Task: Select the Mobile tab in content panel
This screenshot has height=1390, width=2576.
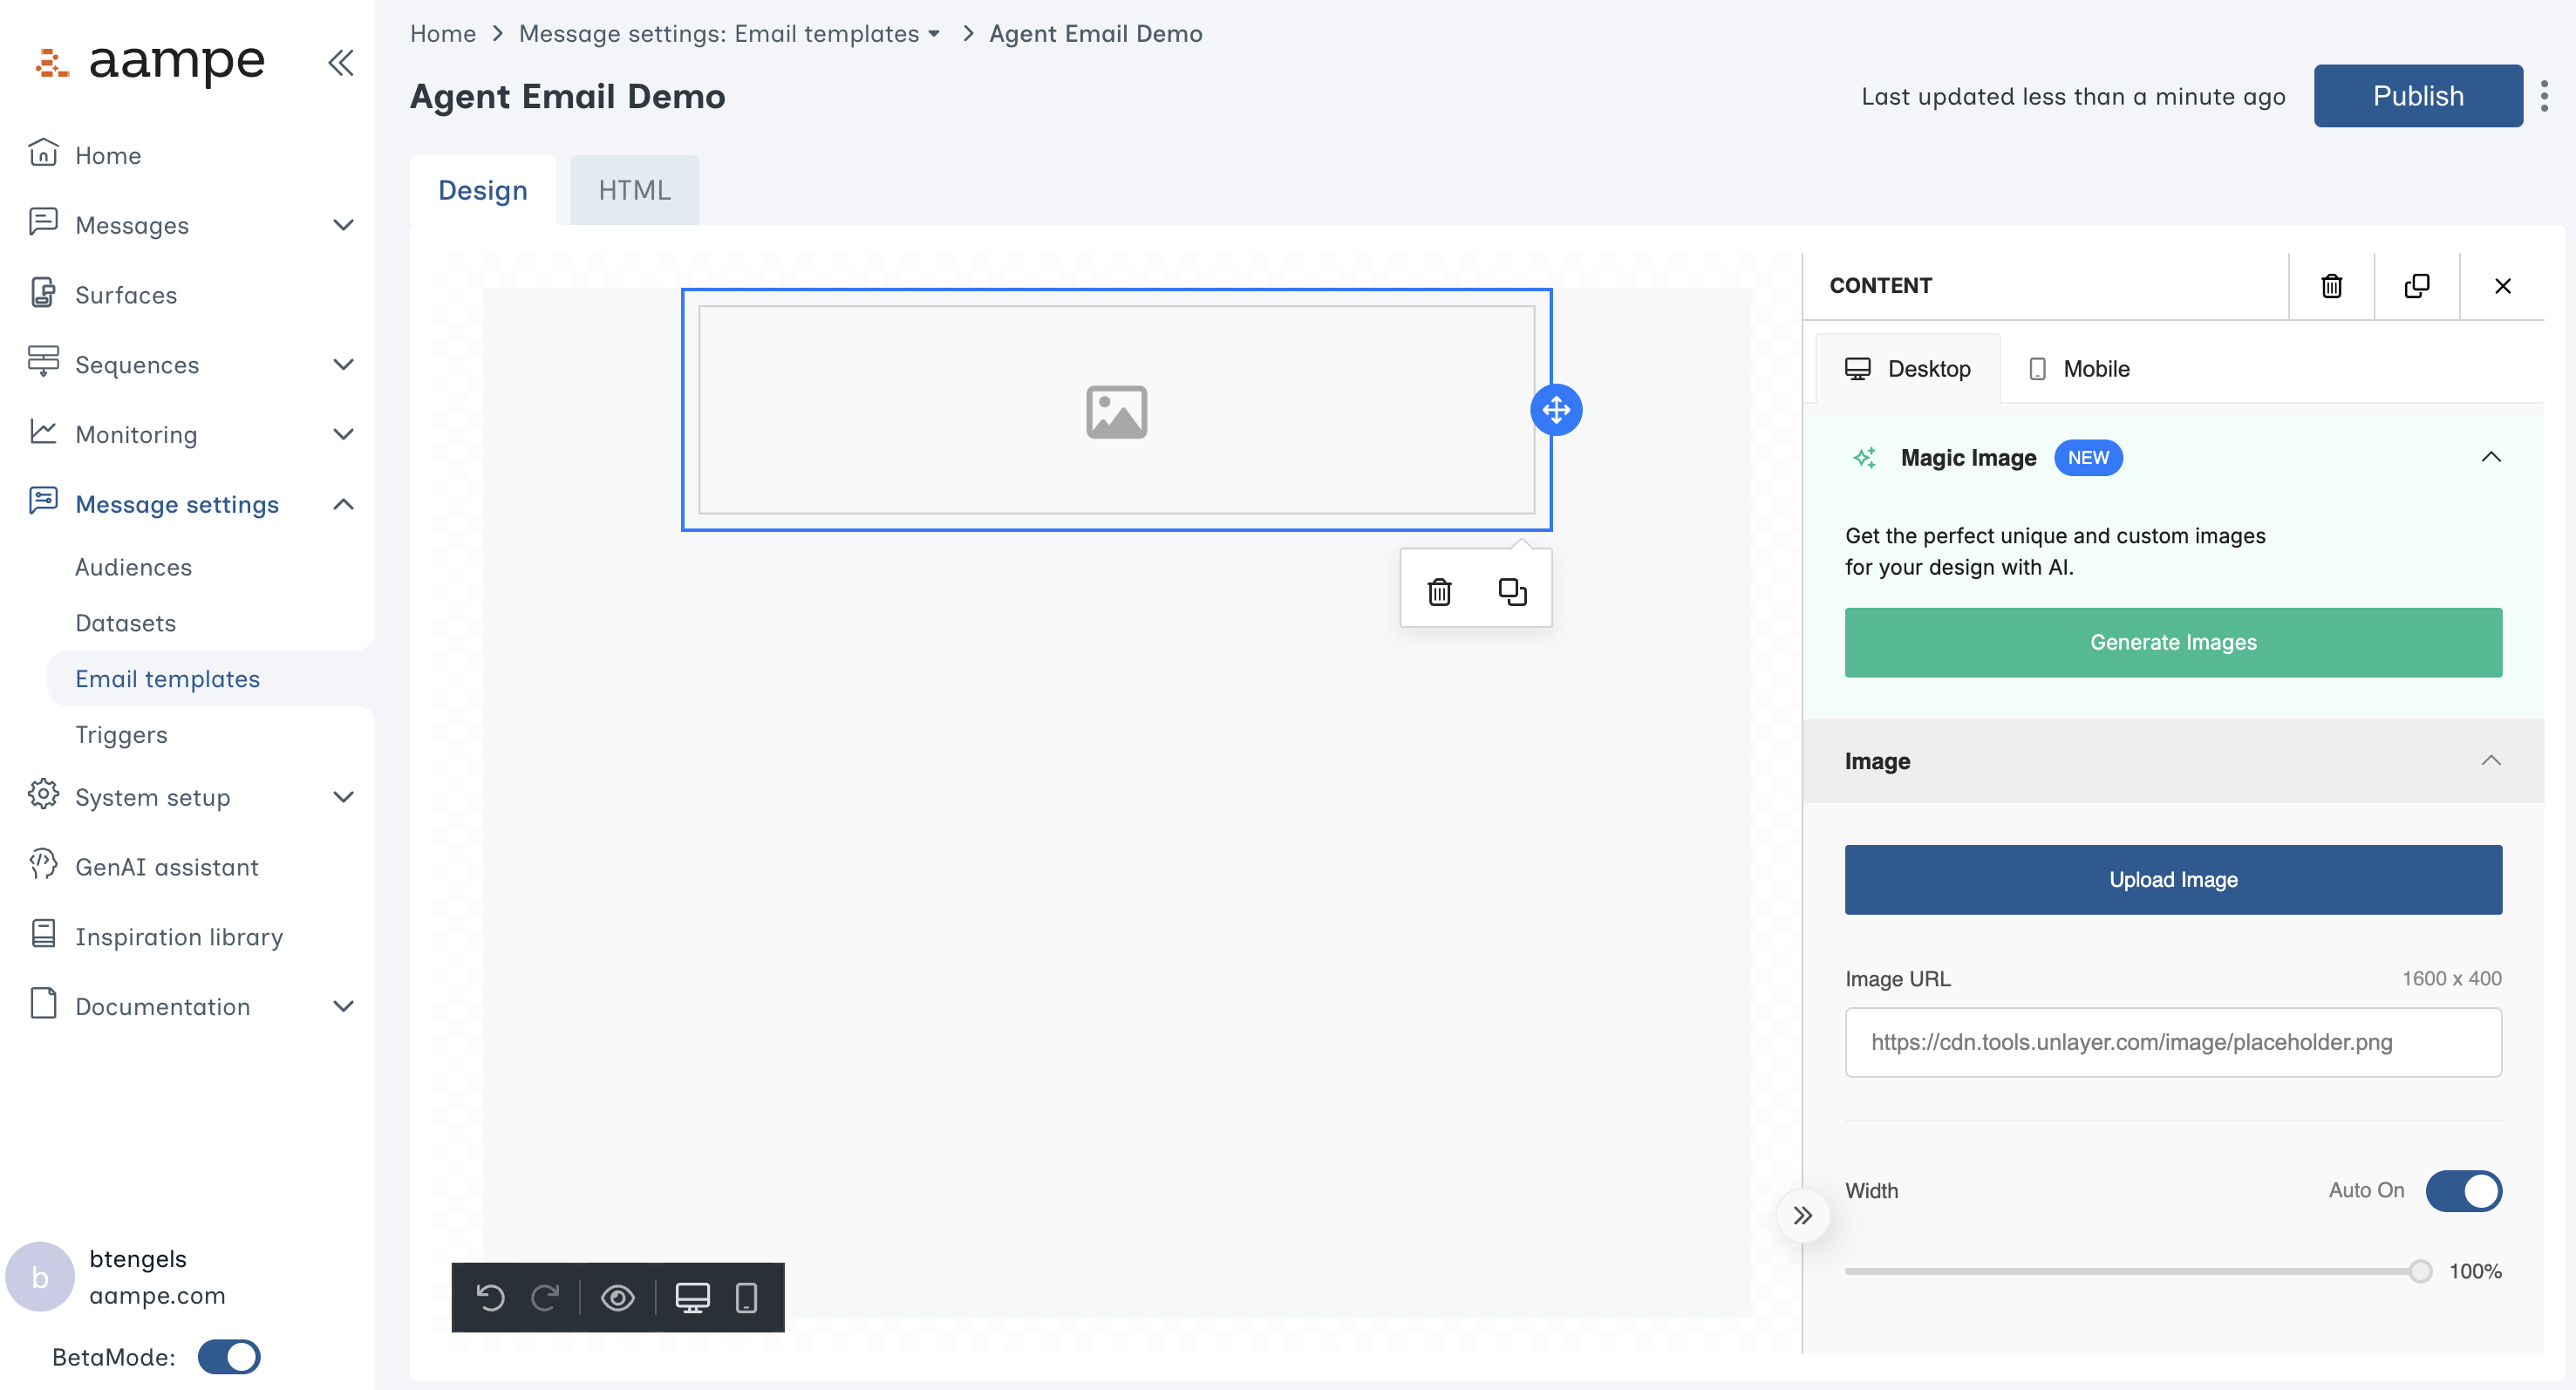Action: pos(2079,369)
